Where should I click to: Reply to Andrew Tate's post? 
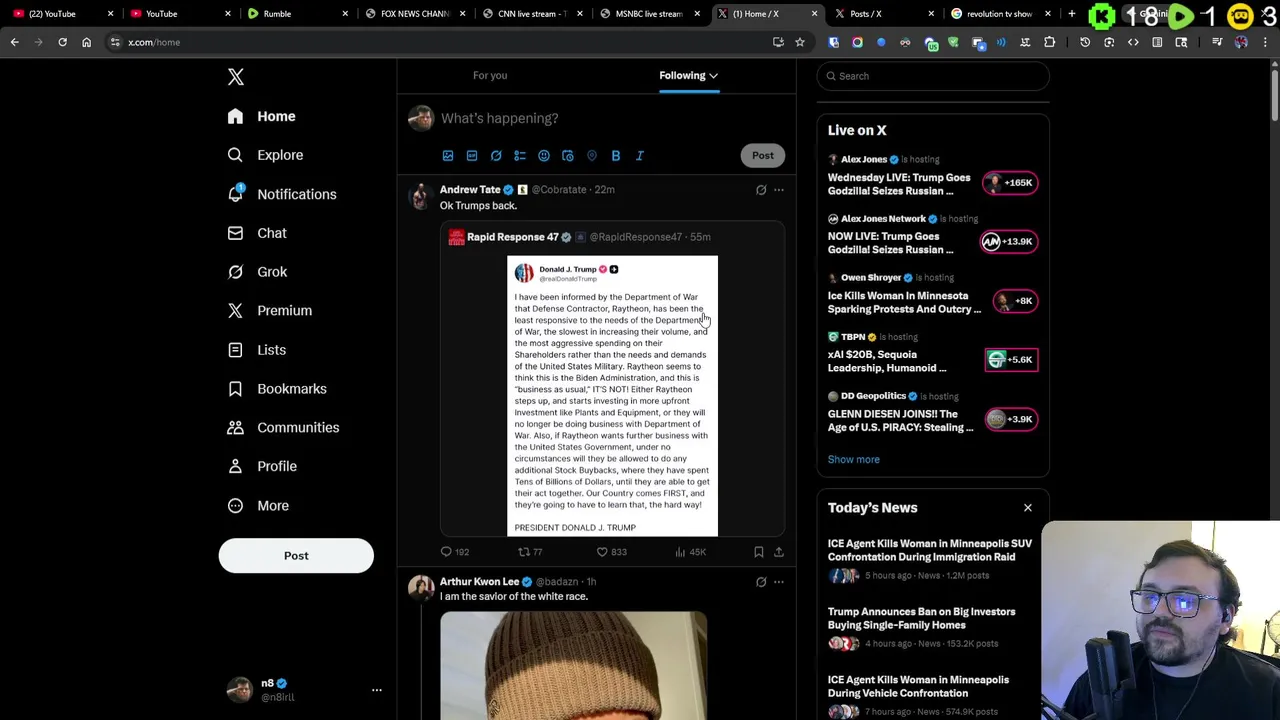455,552
